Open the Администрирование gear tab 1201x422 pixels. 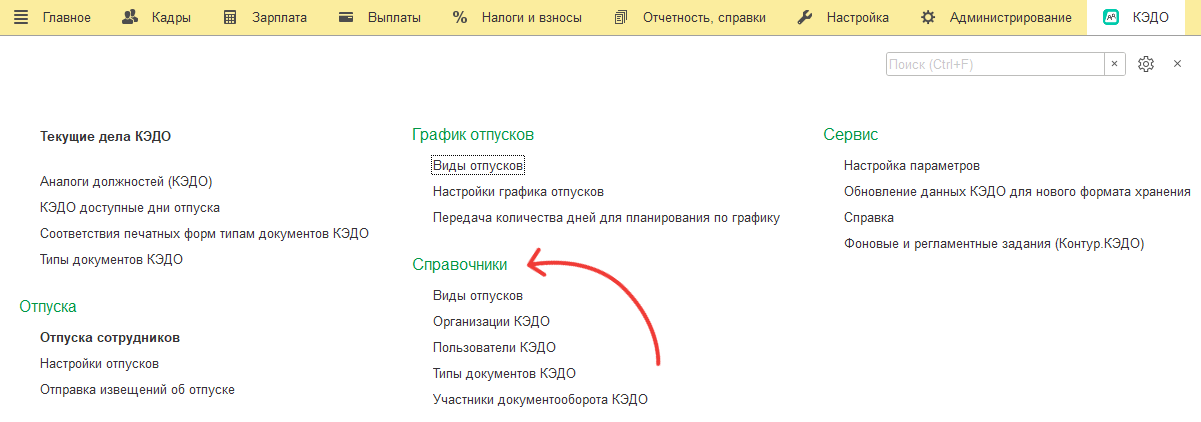click(996, 18)
